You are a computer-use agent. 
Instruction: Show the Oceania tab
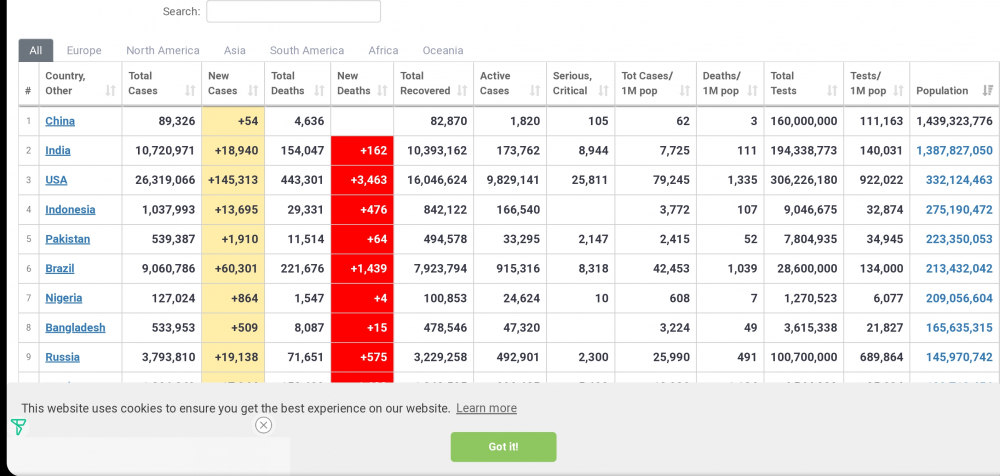[x=442, y=51]
